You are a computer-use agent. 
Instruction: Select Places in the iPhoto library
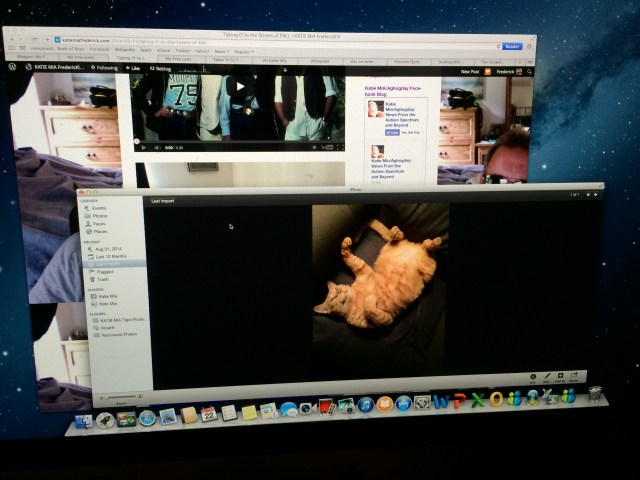101,232
